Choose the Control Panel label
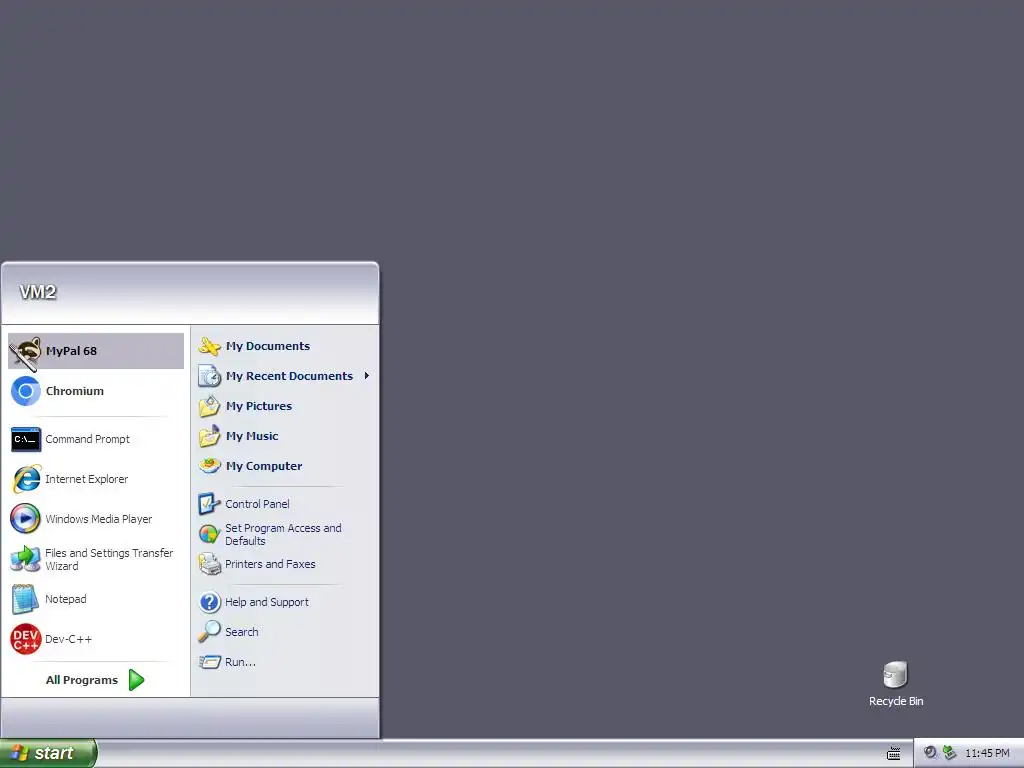Image resolution: width=1024 pixels, height=768 pixels. click(x=257, y=504)
